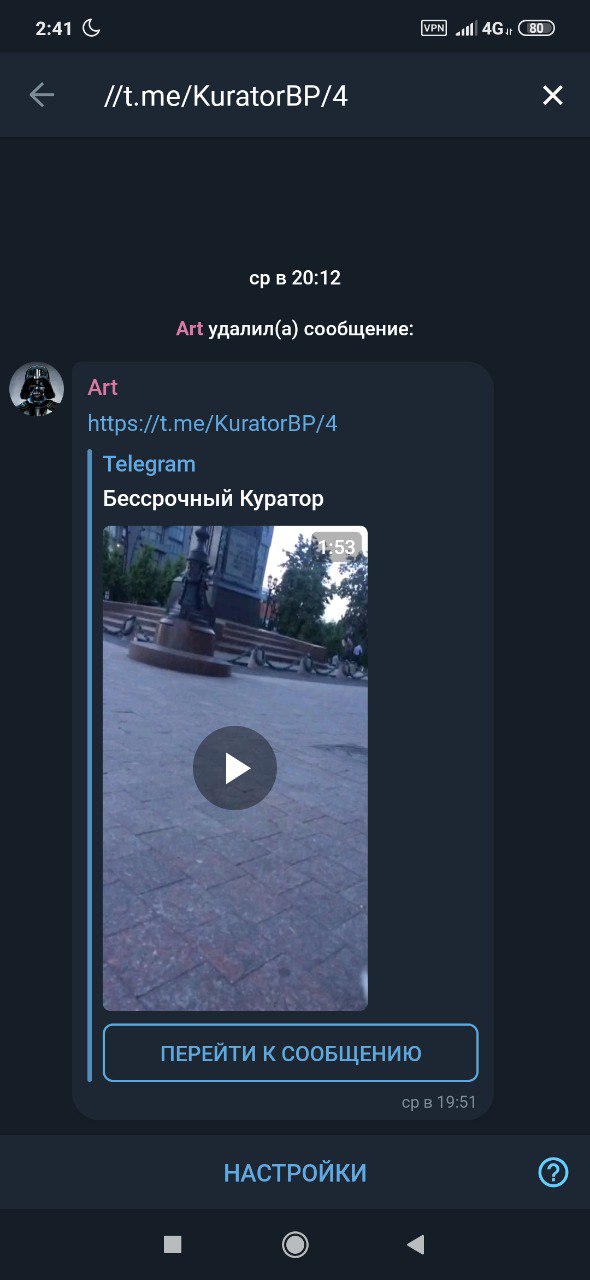Screen dimensions: 590x1280
Task: Tap the battery indicator in status bar
Action: (x=537, y=28)
